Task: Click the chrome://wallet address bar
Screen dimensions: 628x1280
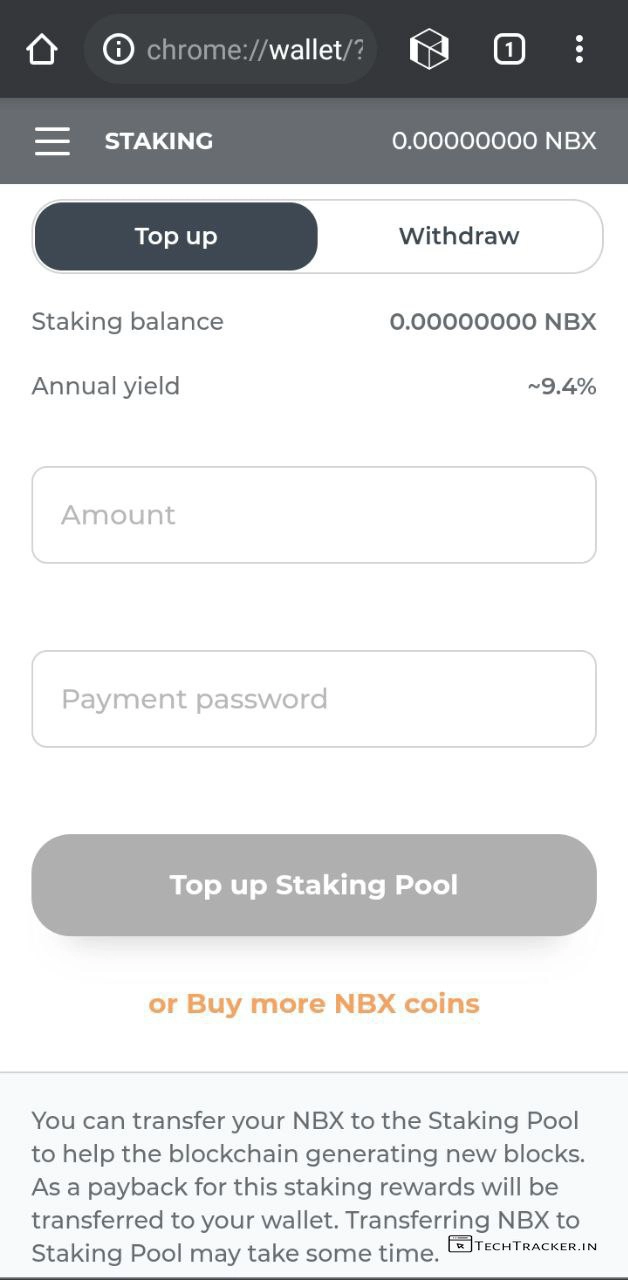Action: click(254, 49)
